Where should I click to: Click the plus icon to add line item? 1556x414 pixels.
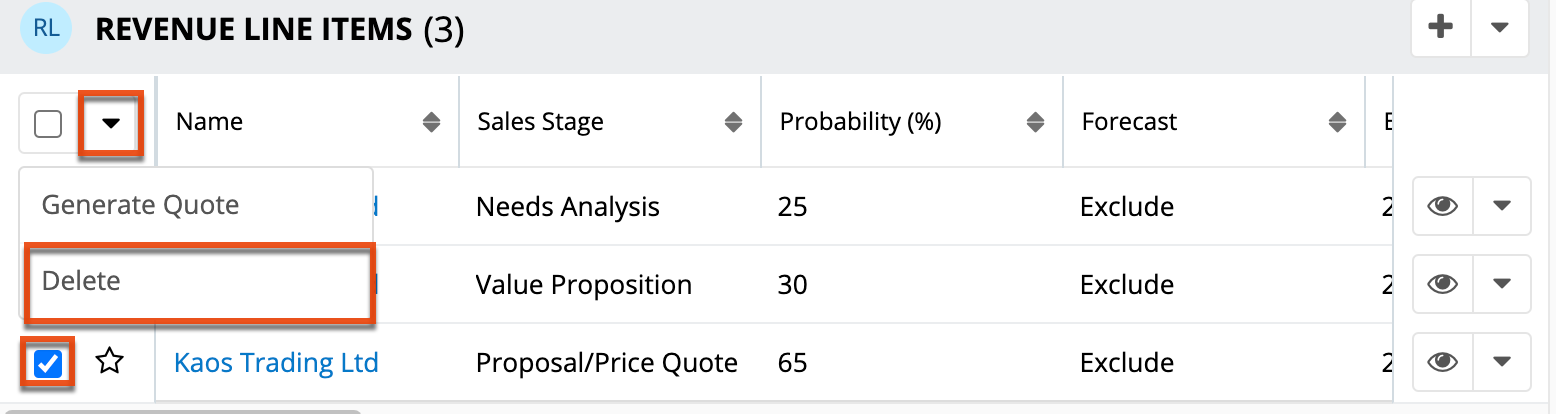pos(1440,28)
